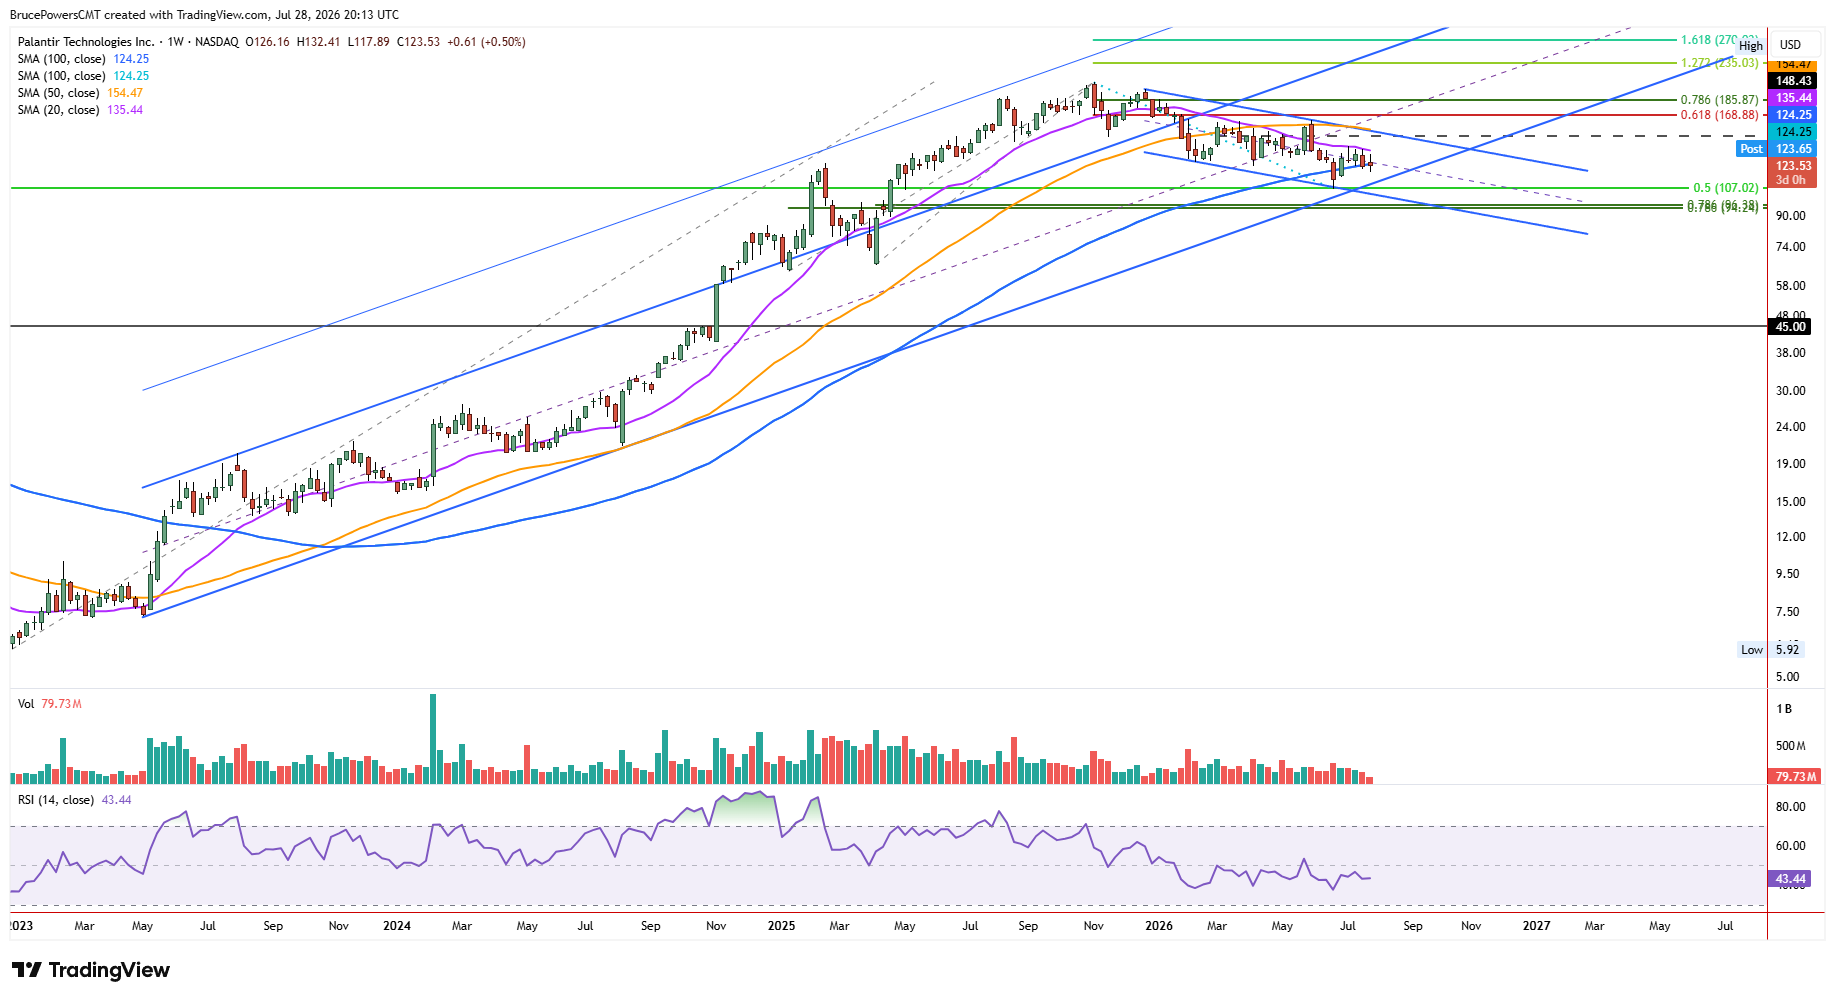The image size is (1835, 1000).
Task: Select the high value H132.41
Action: point(319,42)
